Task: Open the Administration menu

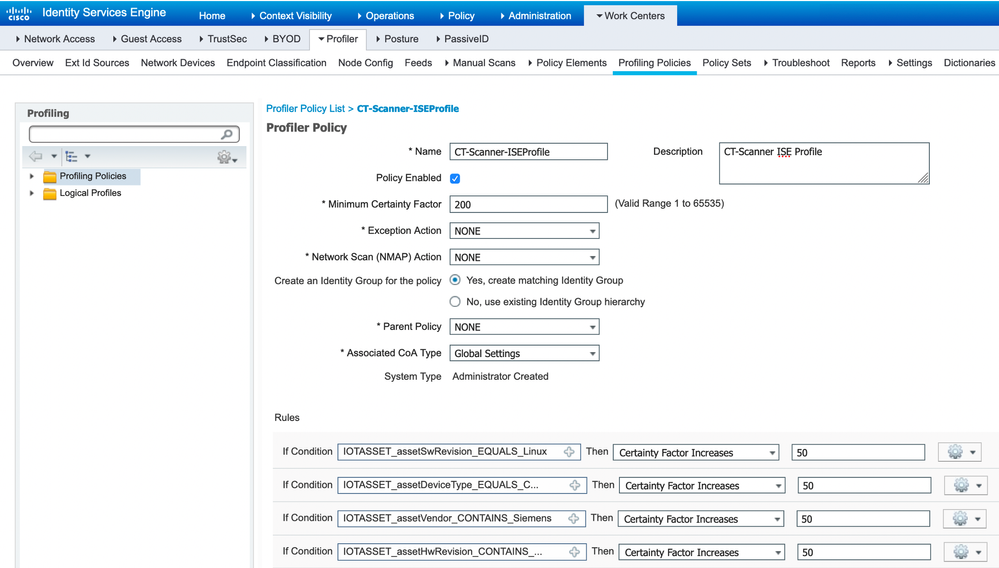Action: 535,16
